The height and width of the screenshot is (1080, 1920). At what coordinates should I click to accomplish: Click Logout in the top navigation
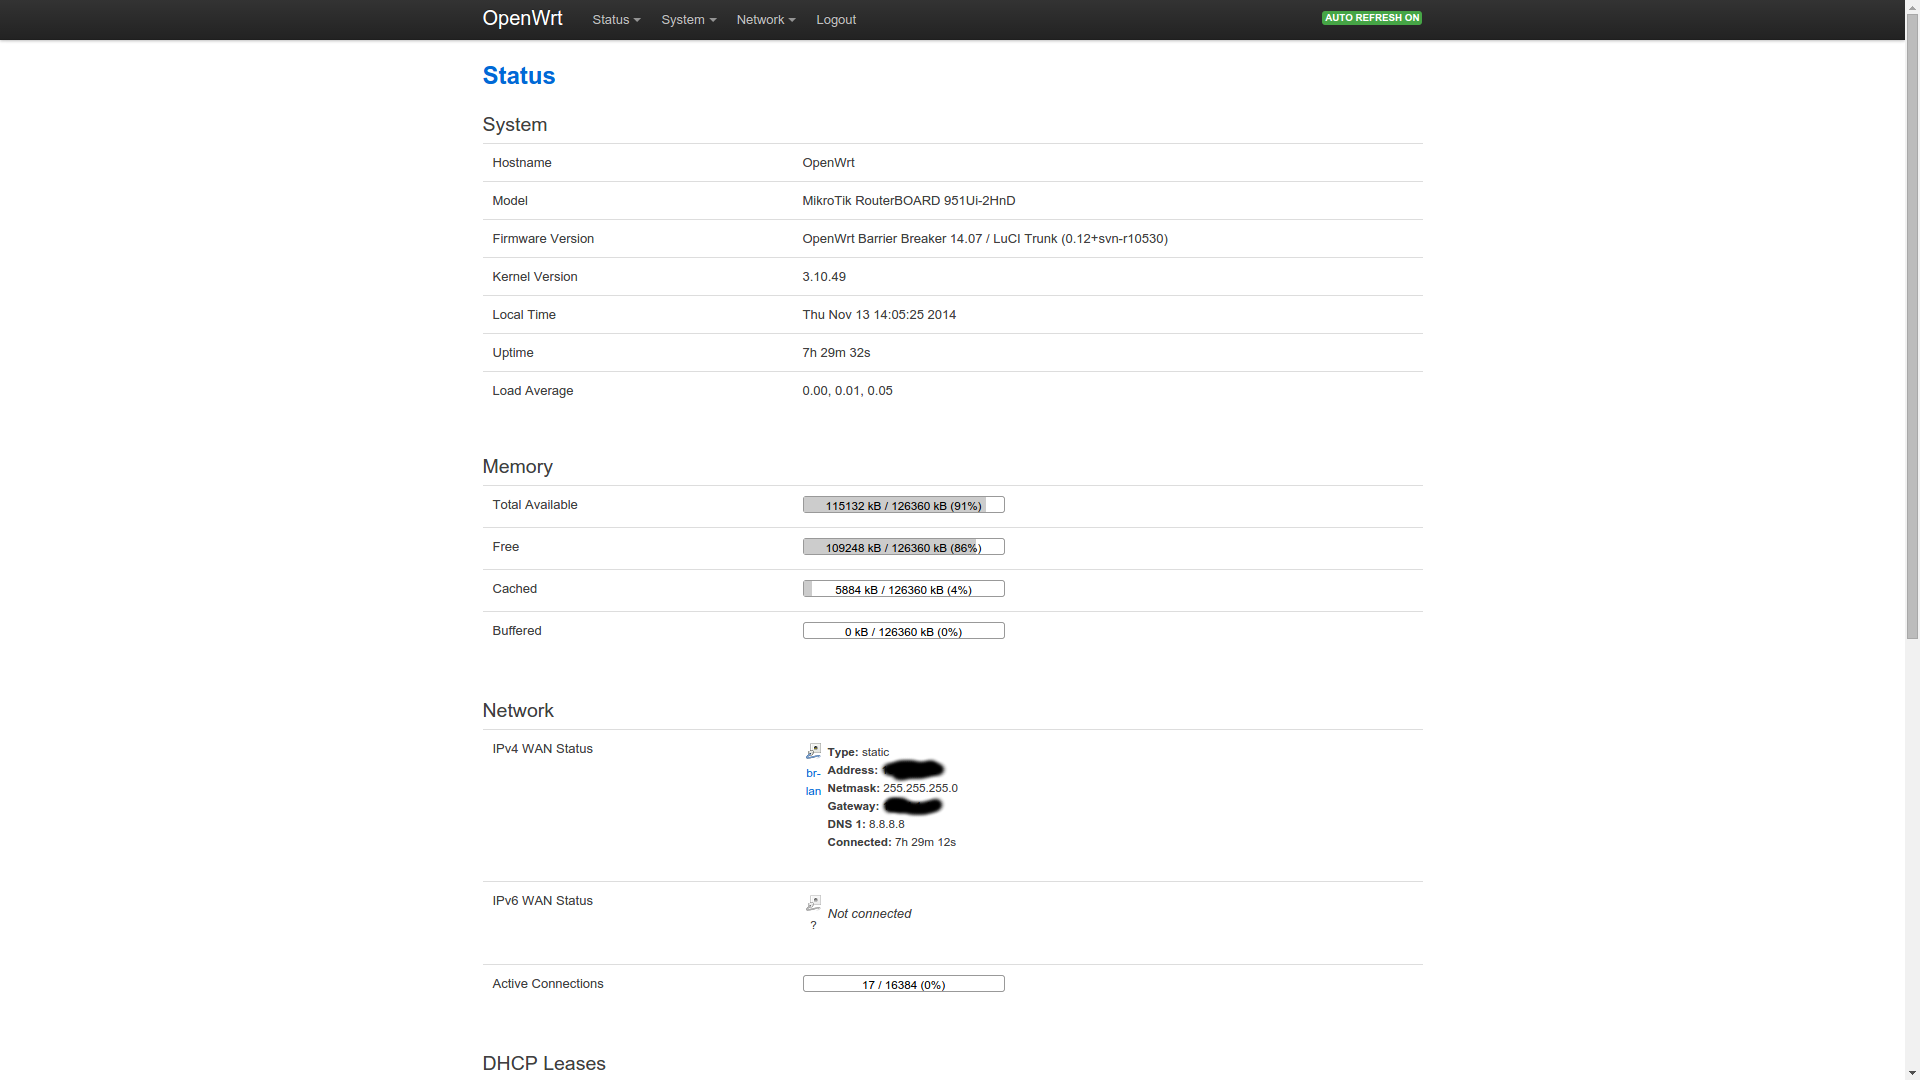click(x=835, y=20)
